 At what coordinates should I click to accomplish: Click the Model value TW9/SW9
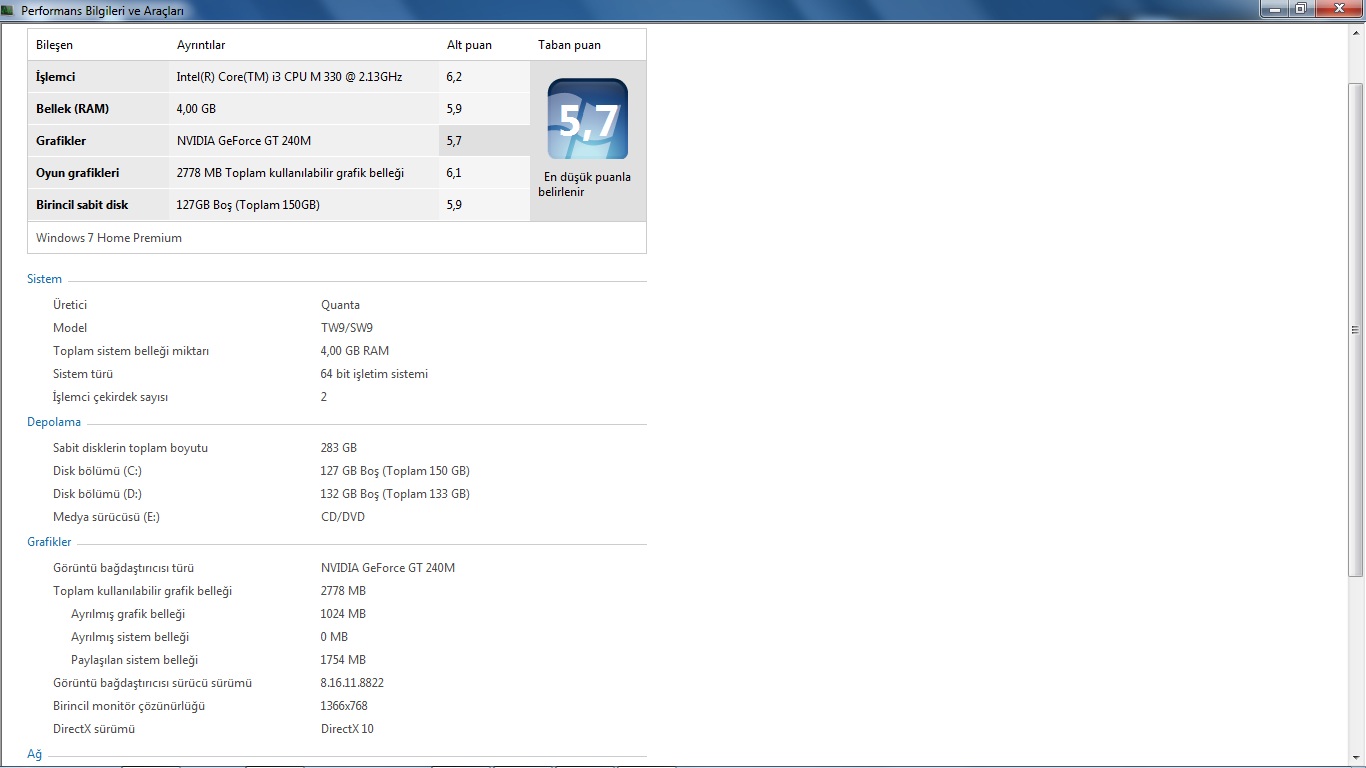click(347, 328)
